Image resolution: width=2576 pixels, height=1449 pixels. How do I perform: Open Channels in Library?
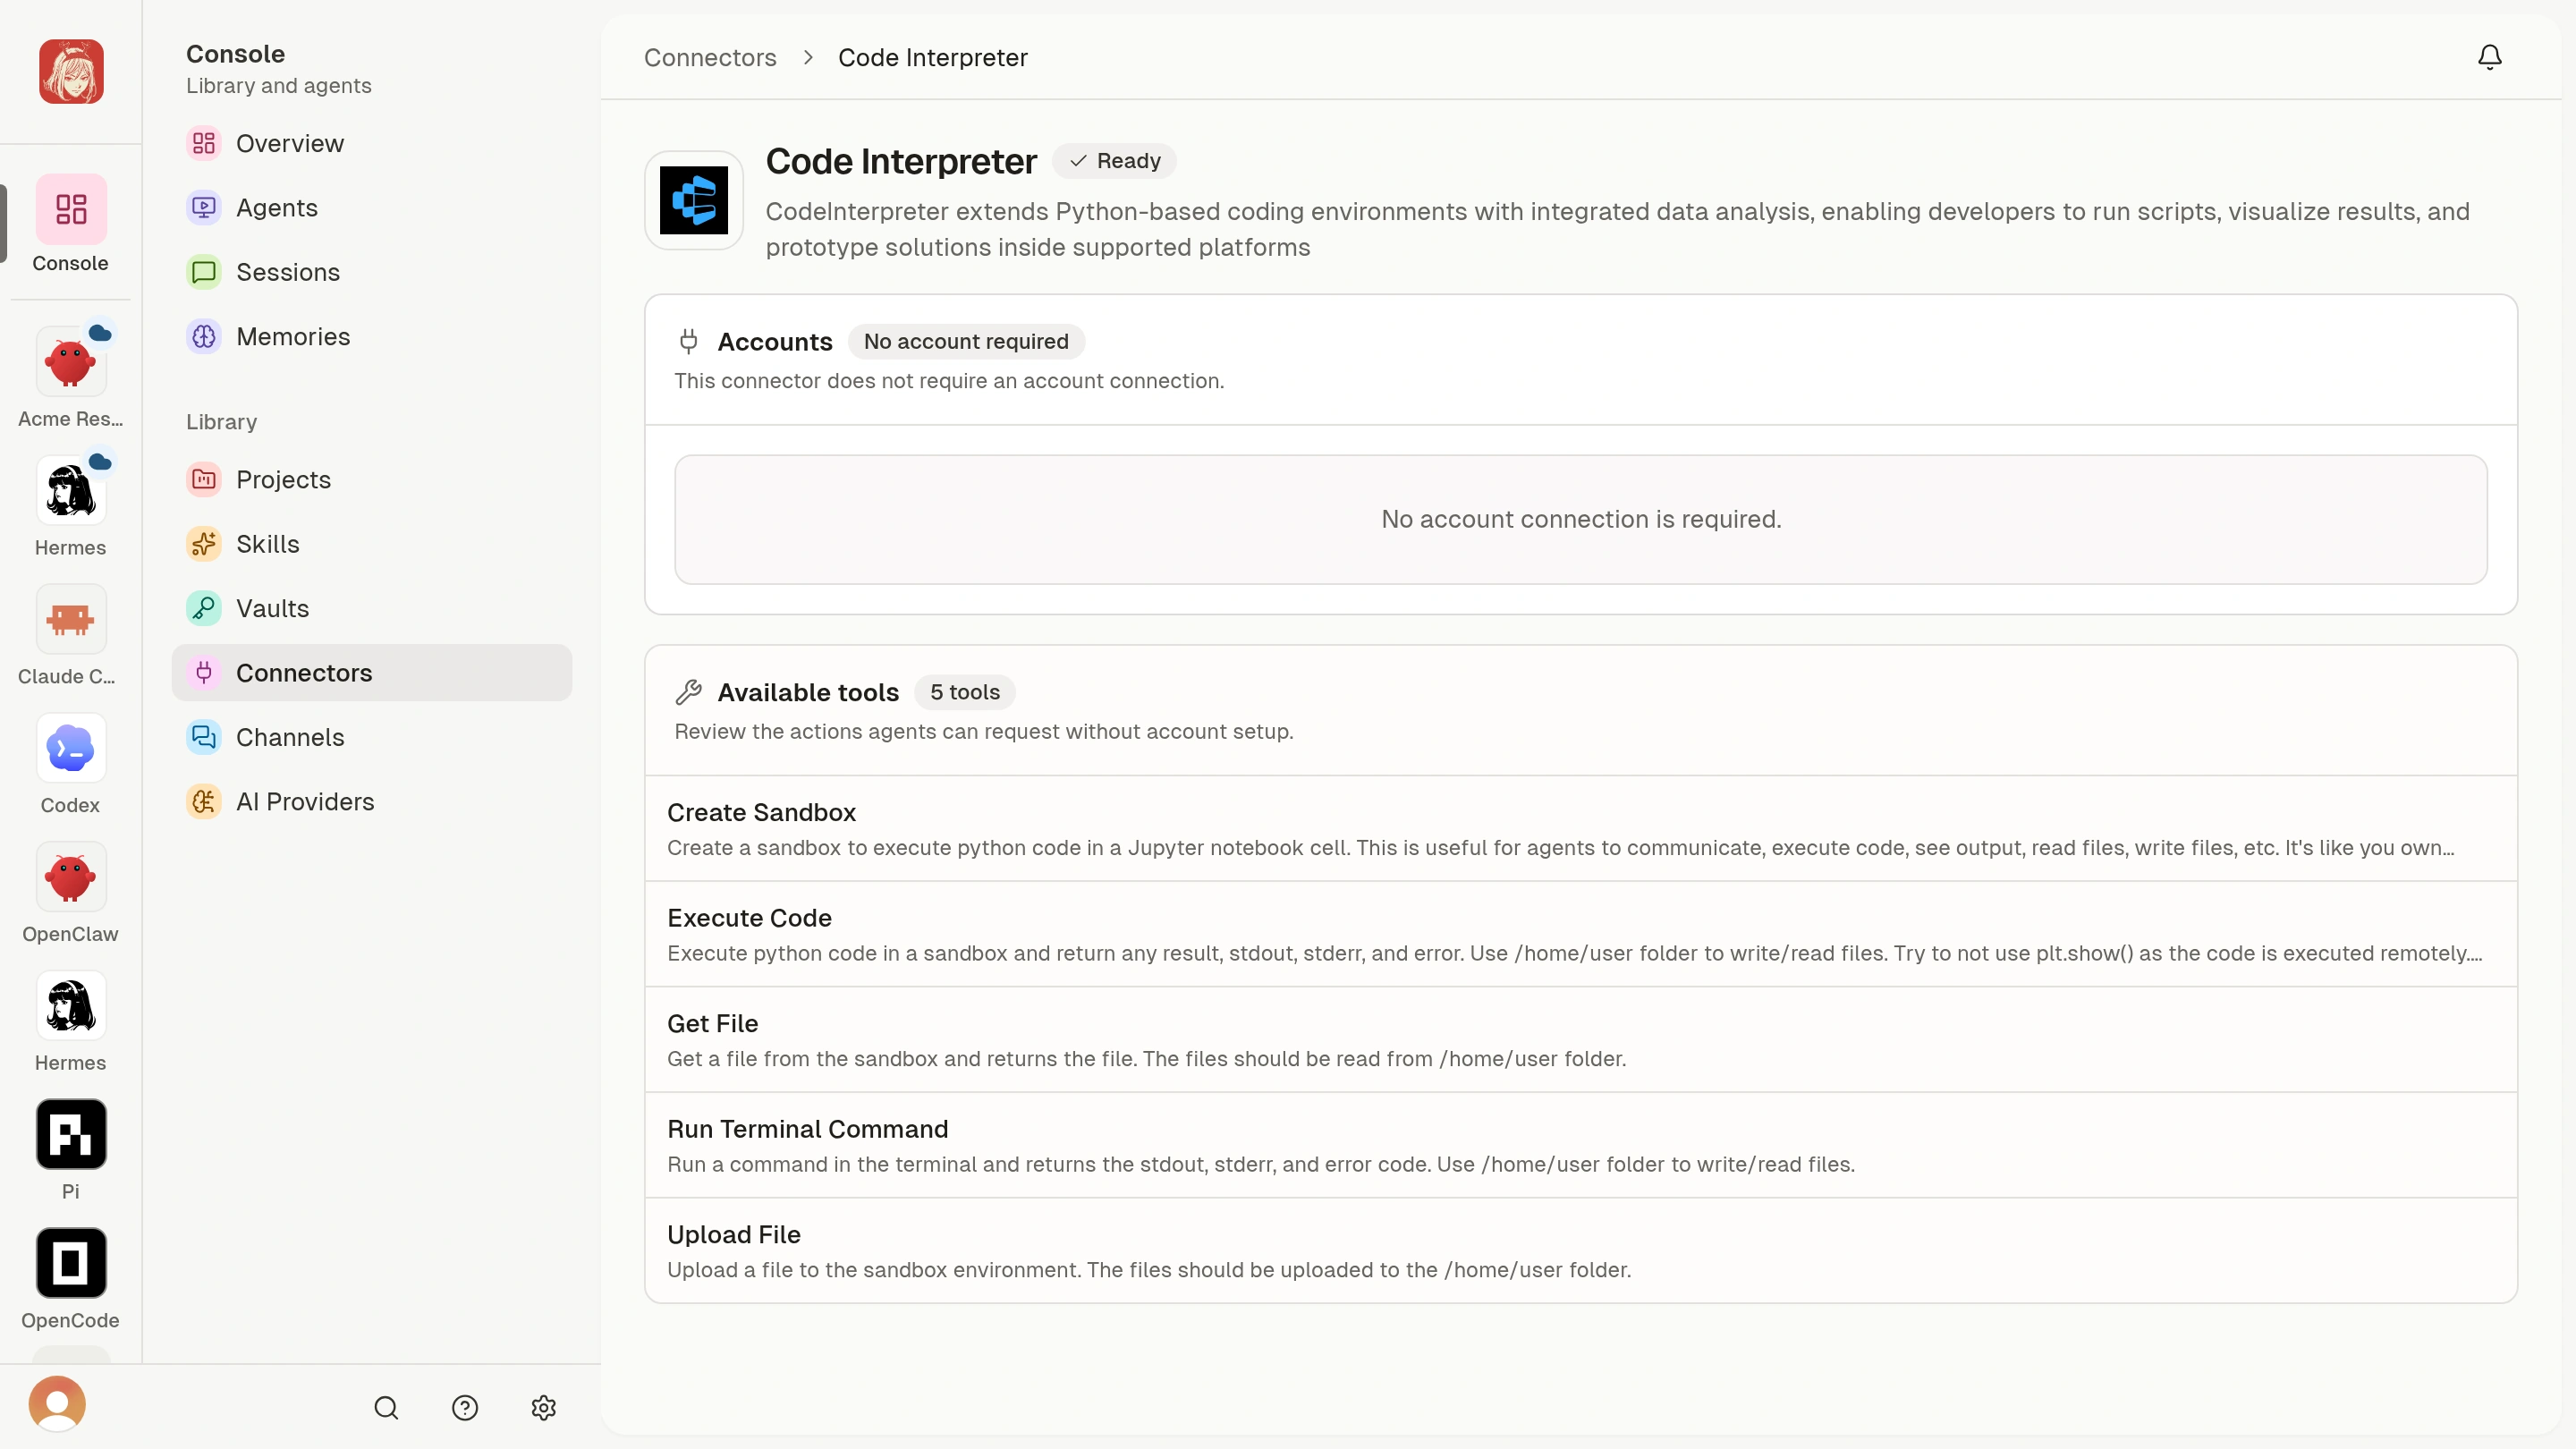(371, 737)
